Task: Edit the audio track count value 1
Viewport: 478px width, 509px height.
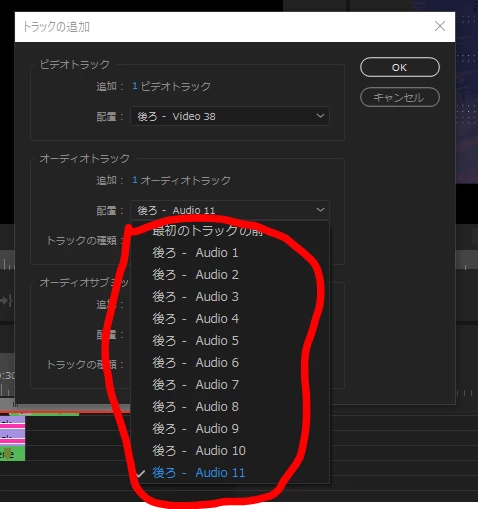Action: pyautogui.click(x=135, y=180)
